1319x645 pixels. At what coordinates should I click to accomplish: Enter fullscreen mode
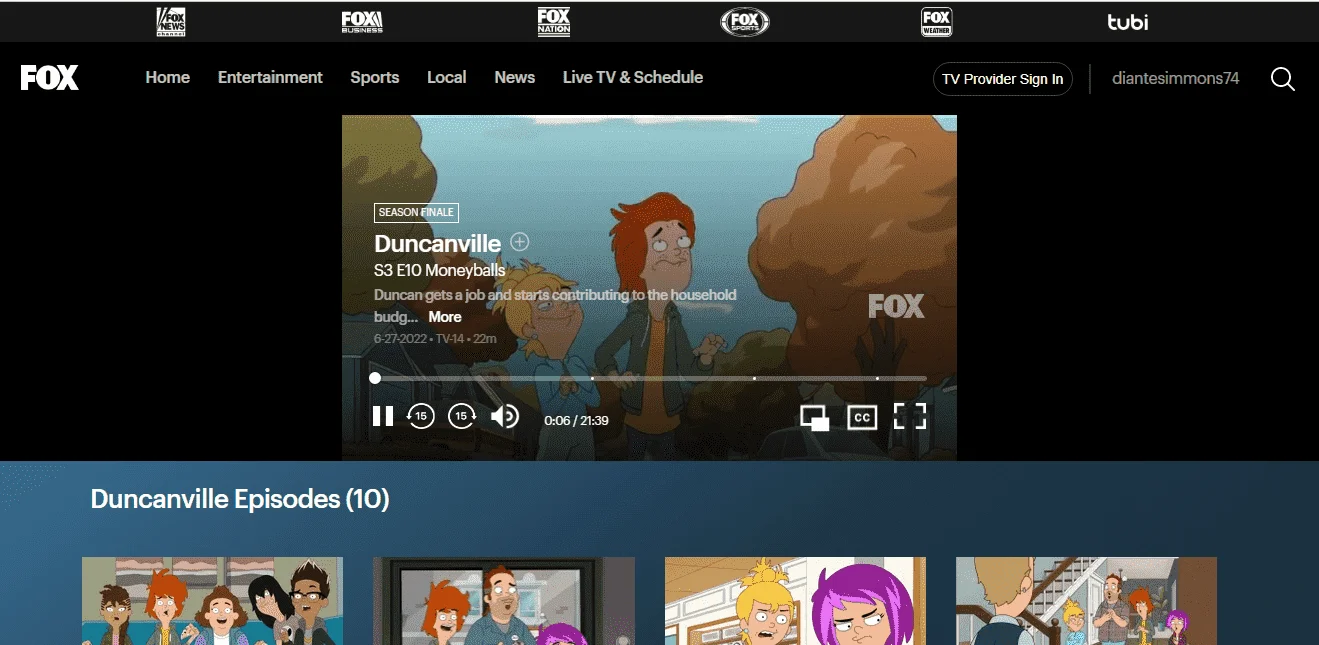pos(910,417)
